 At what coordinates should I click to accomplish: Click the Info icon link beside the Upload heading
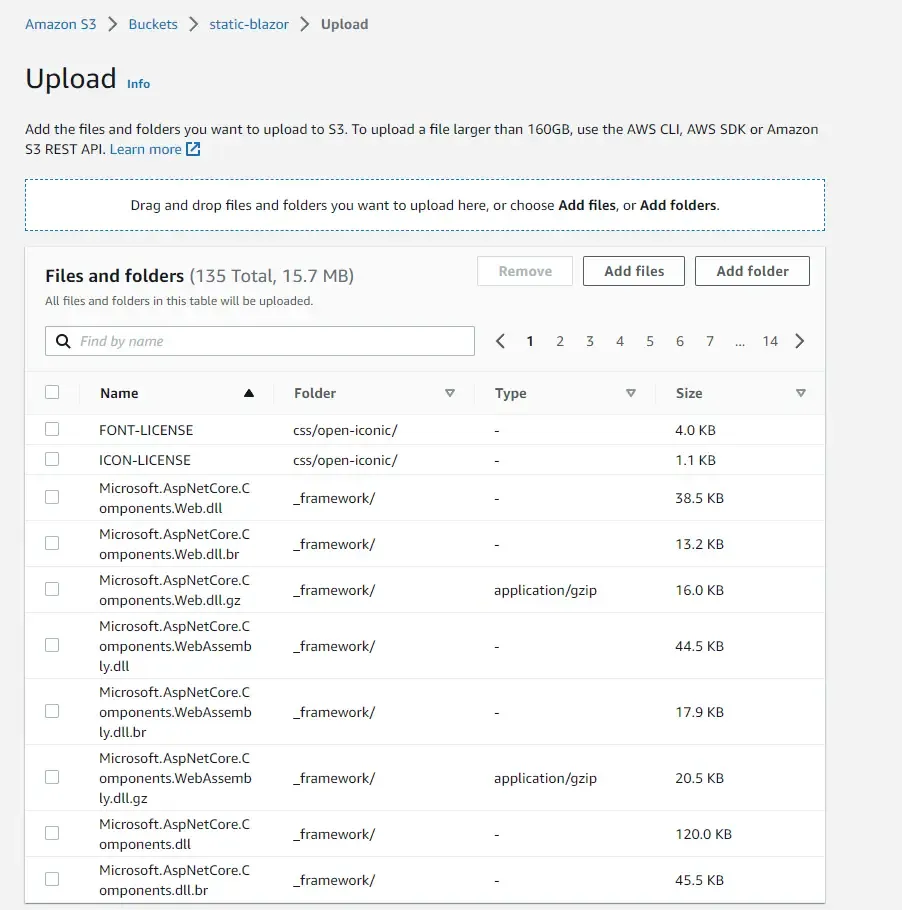[x=139, y=84]
